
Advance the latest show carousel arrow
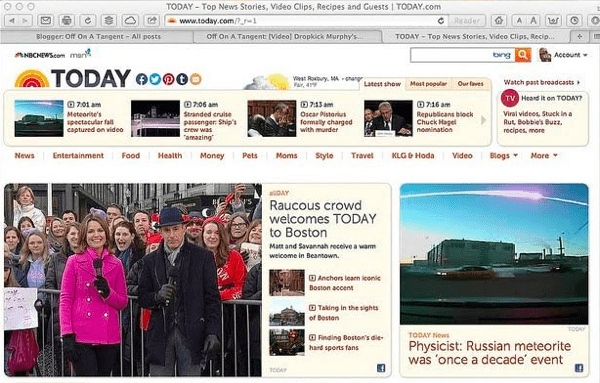[484, 120]
